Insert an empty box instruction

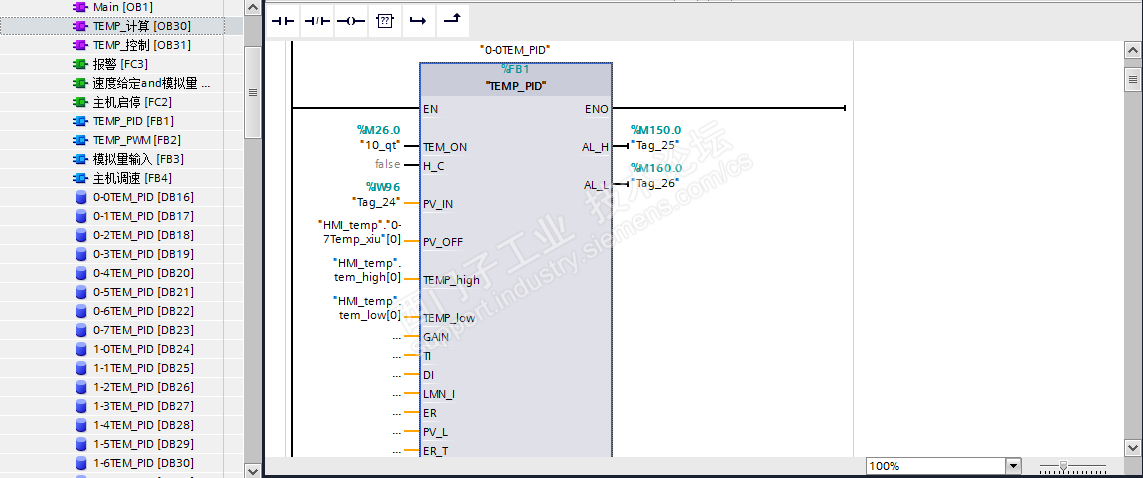pos(384,21)
